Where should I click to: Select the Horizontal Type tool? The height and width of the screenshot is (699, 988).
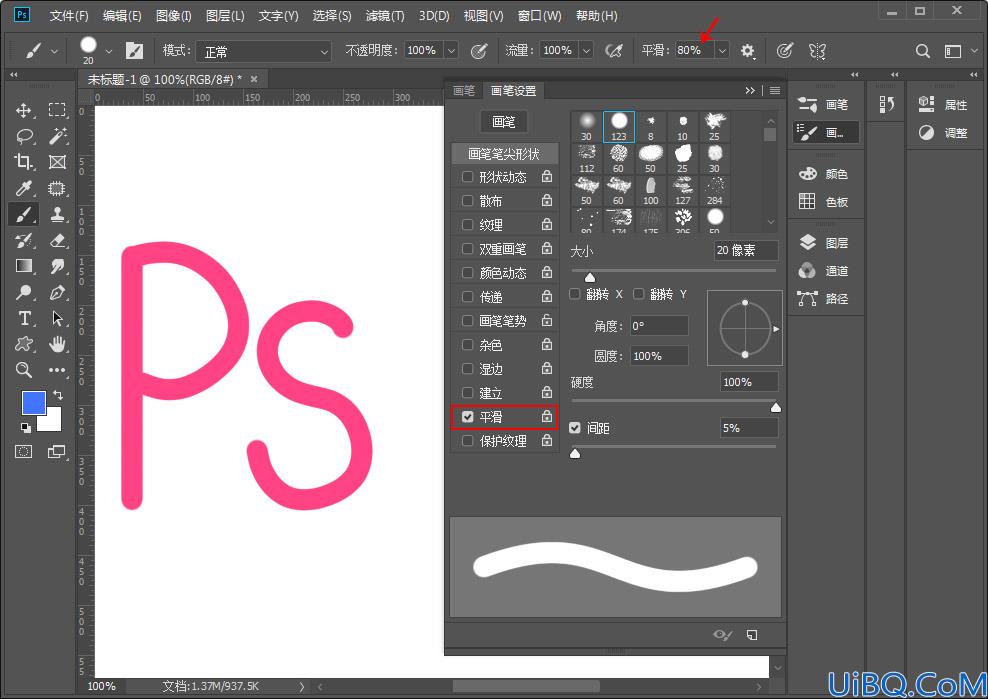(x=24, y=318)
